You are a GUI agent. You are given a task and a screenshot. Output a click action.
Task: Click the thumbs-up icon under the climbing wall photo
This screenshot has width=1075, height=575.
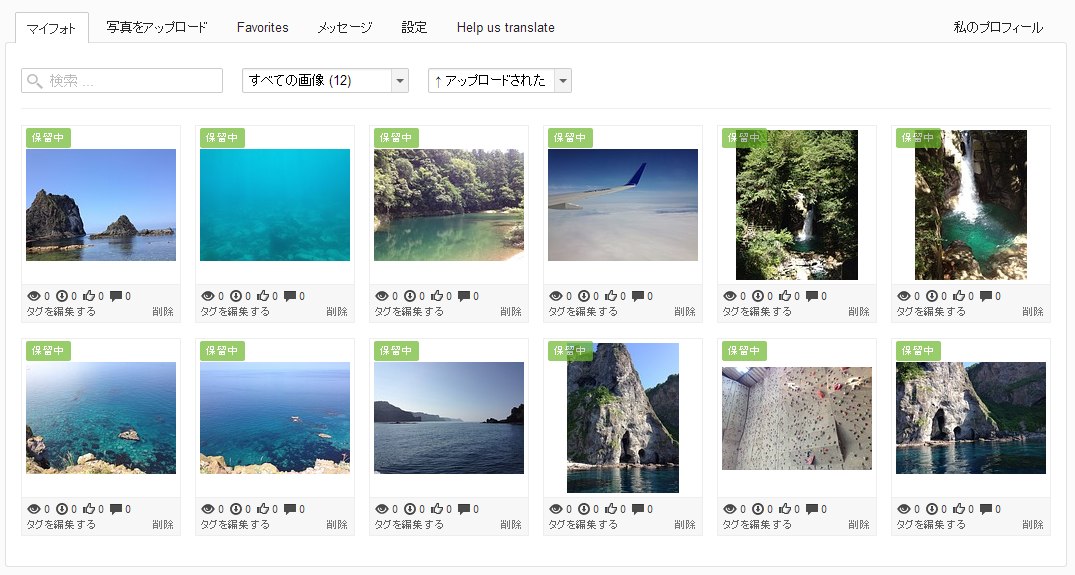tap(786, 509)
